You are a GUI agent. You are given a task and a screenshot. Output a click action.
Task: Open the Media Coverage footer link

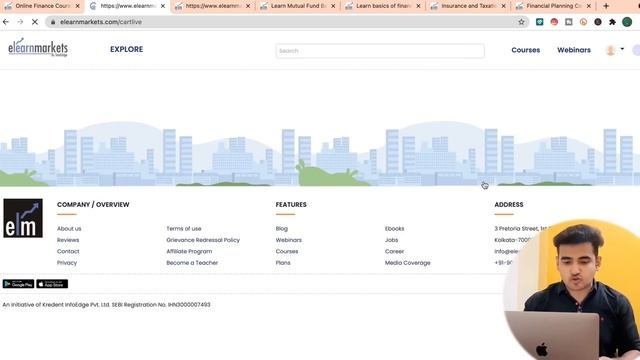coord(407,263)
